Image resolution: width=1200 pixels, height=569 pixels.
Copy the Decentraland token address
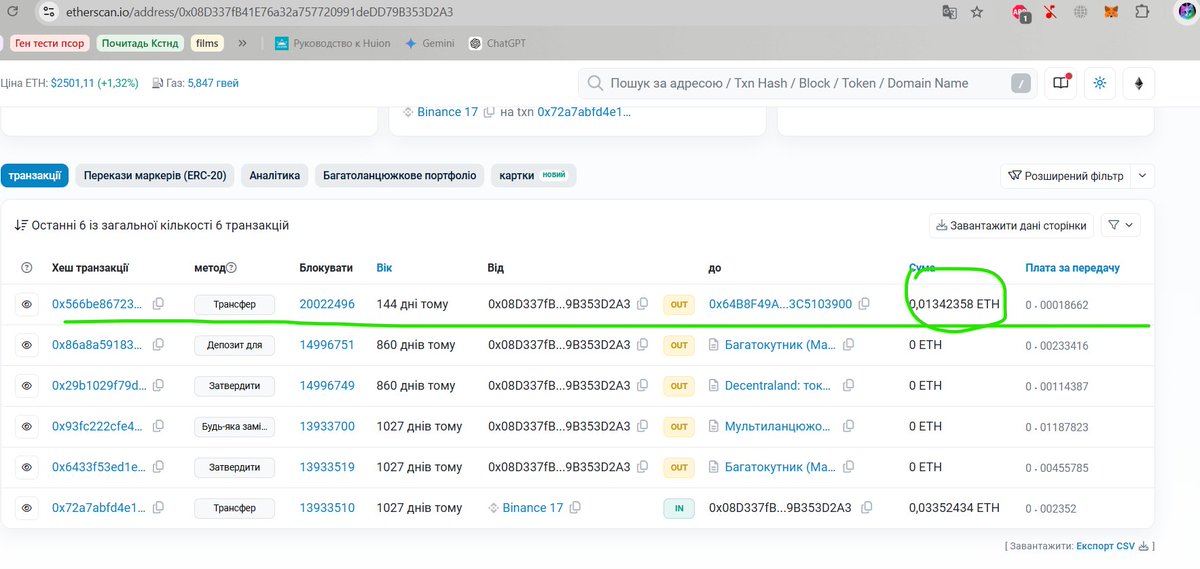(x=849, y=386)
